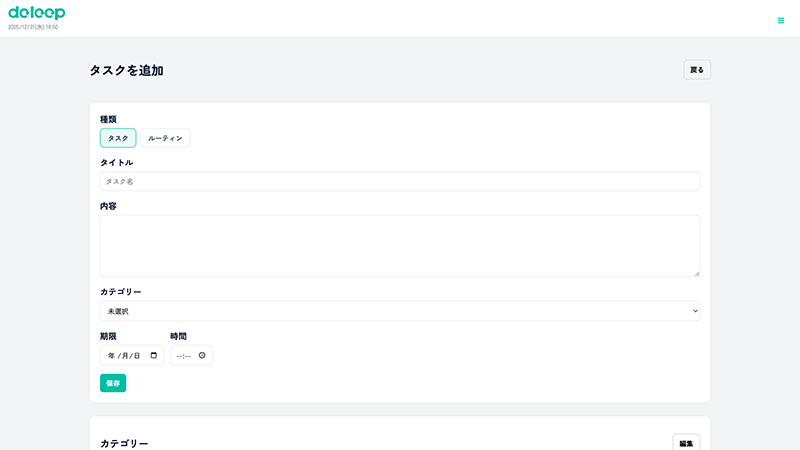Viewport: 800px width, 450px height.
Task: Click the 年/月/日 date field
Action: 124,355
